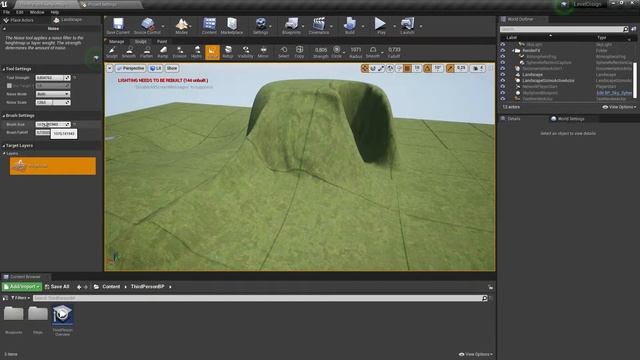Open the Perspective view mode dropdown
The image size is (640, 360).
point(130,69)
